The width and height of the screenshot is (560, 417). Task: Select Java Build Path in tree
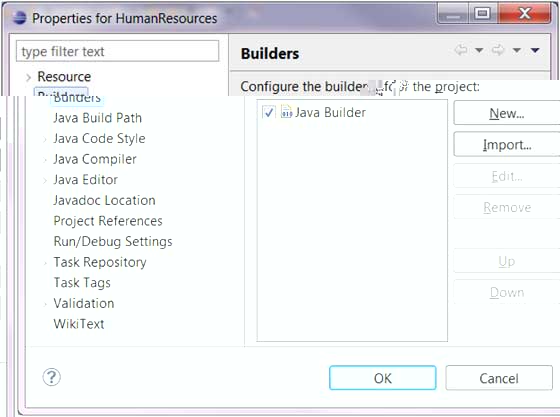[98, 118]
